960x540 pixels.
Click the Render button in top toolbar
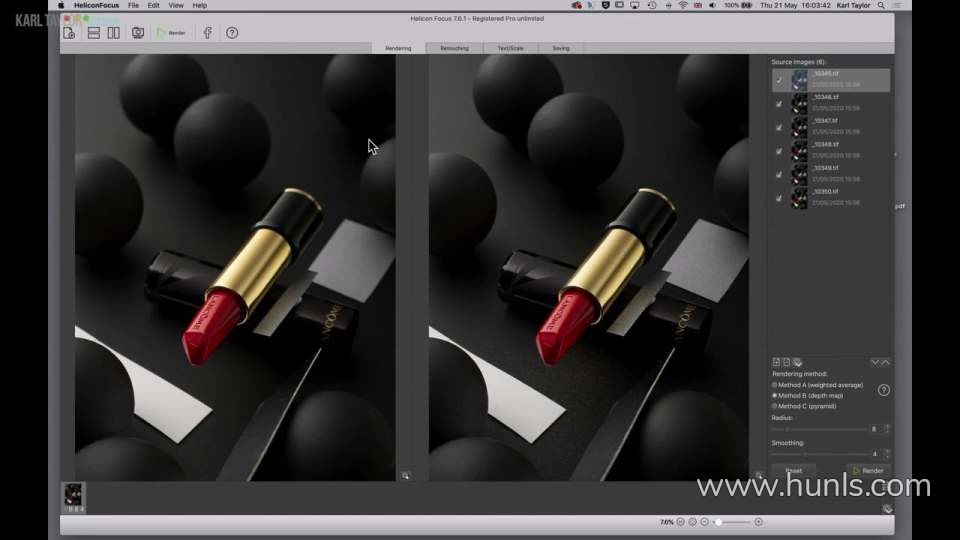(x=171, y=33)
